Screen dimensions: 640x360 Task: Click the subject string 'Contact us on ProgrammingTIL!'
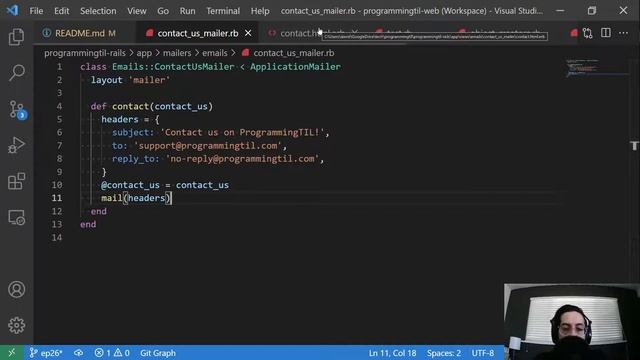coord(242,132)
